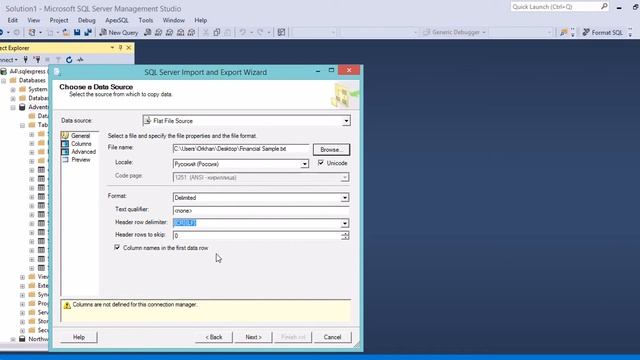Screen dimensions: 640x360
Task: Click the Object Explorer pin icon
Action: 120,48
